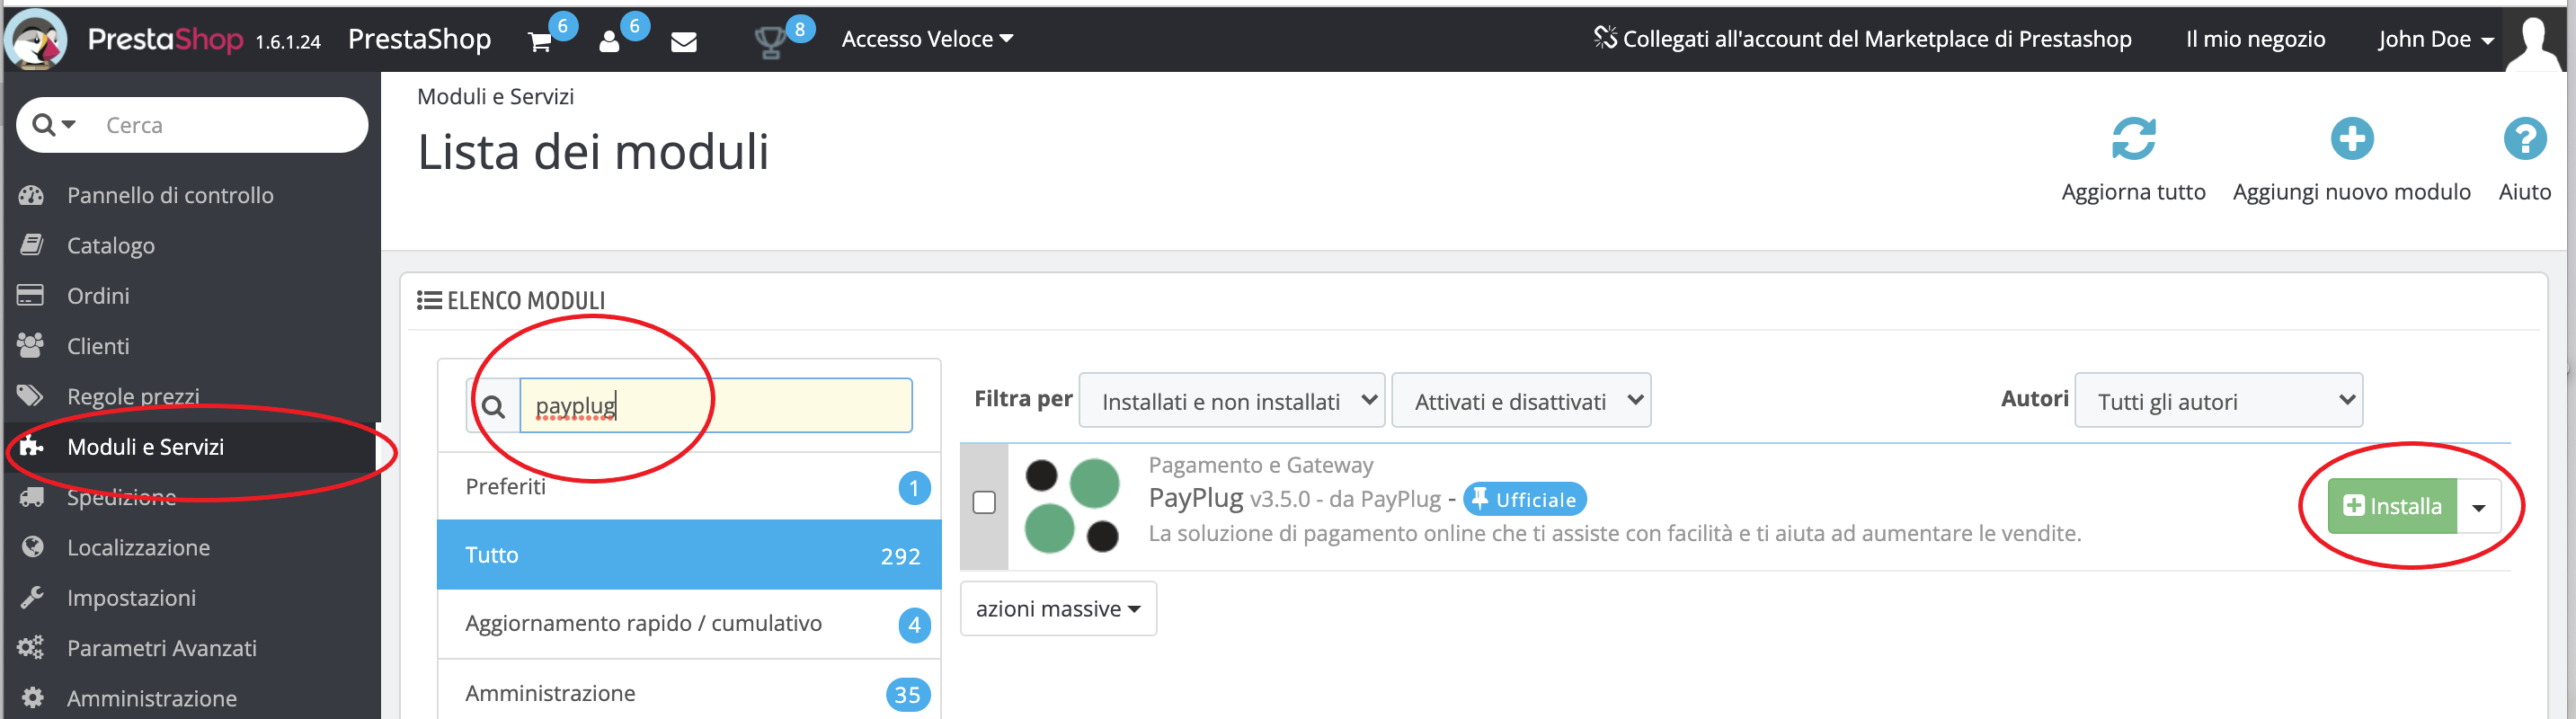Click Collegati all'account del Marketplace link
This screenshot has width=2576, height=719.
(x=1862, y=39)
